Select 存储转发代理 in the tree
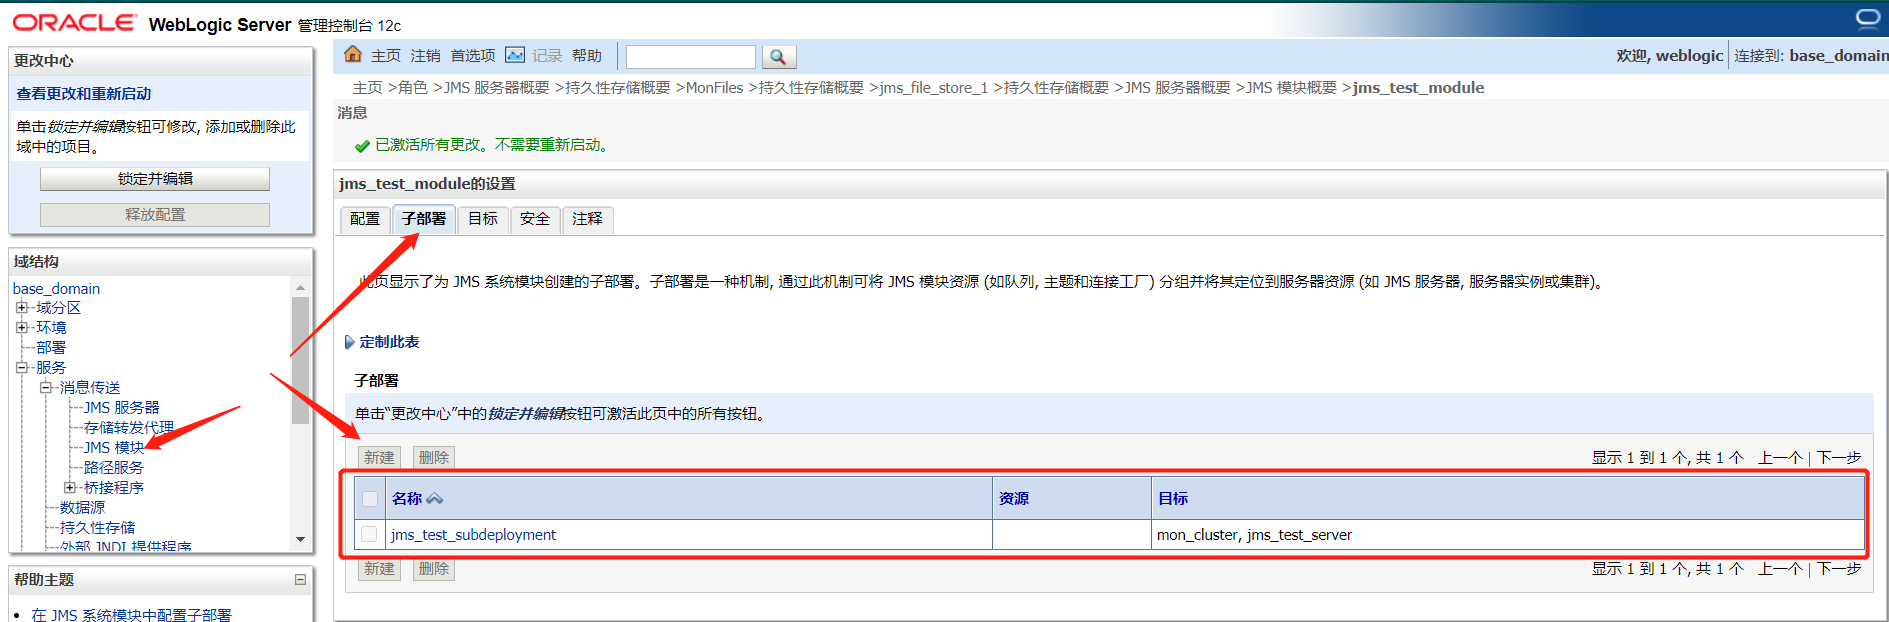1889x622 pixels. pos(129,428)
